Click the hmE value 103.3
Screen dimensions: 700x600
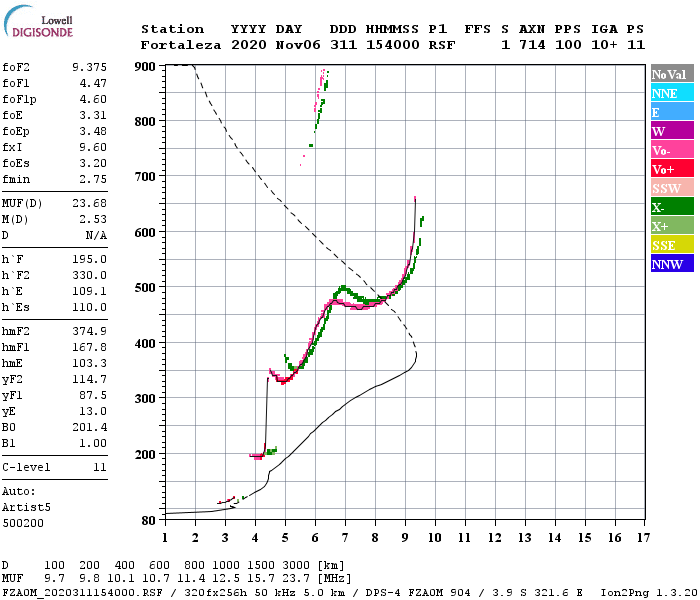[89, 363]
